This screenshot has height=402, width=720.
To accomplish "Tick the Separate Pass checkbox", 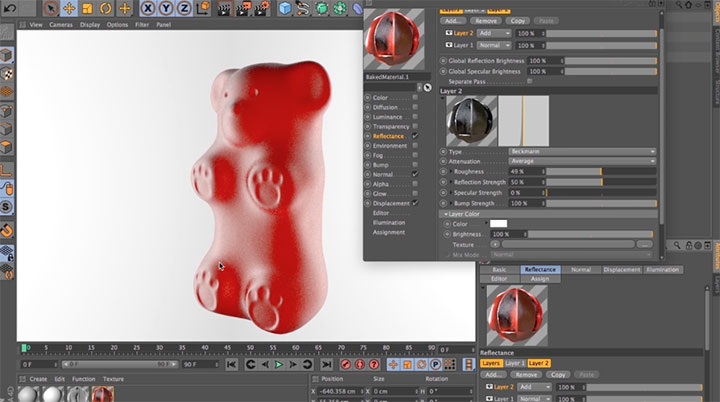I will pyautogui.click(x=529, y=81).
